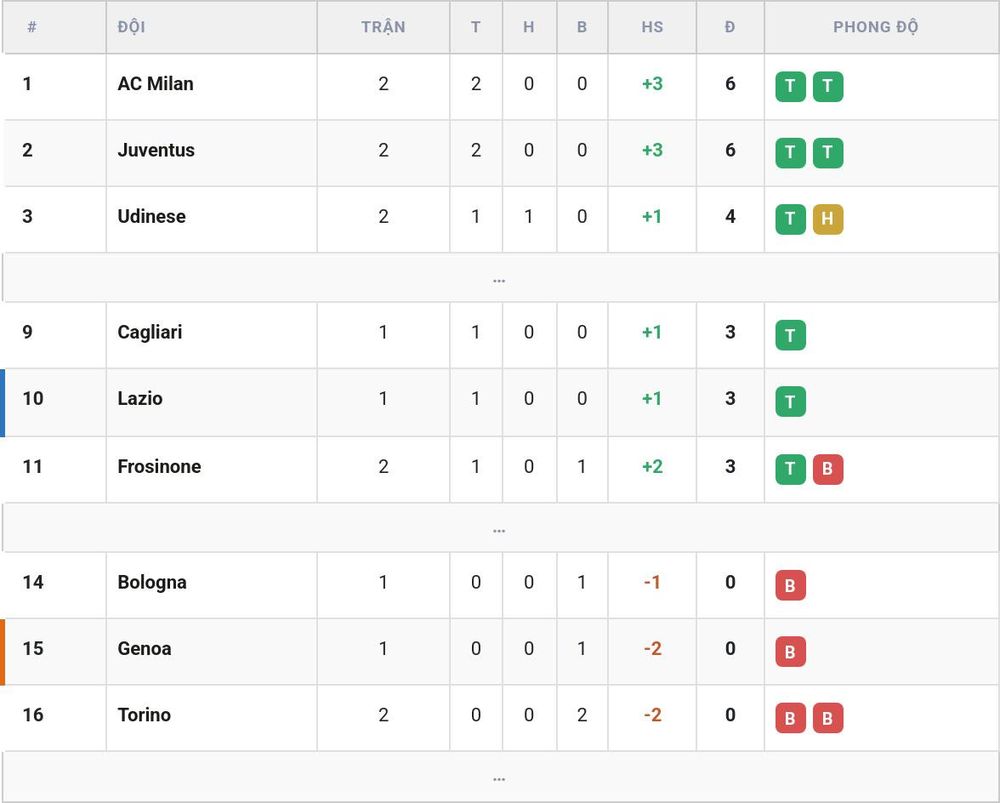
Task: Expand hidden rows below Torino
Action: tap(500, 777)
